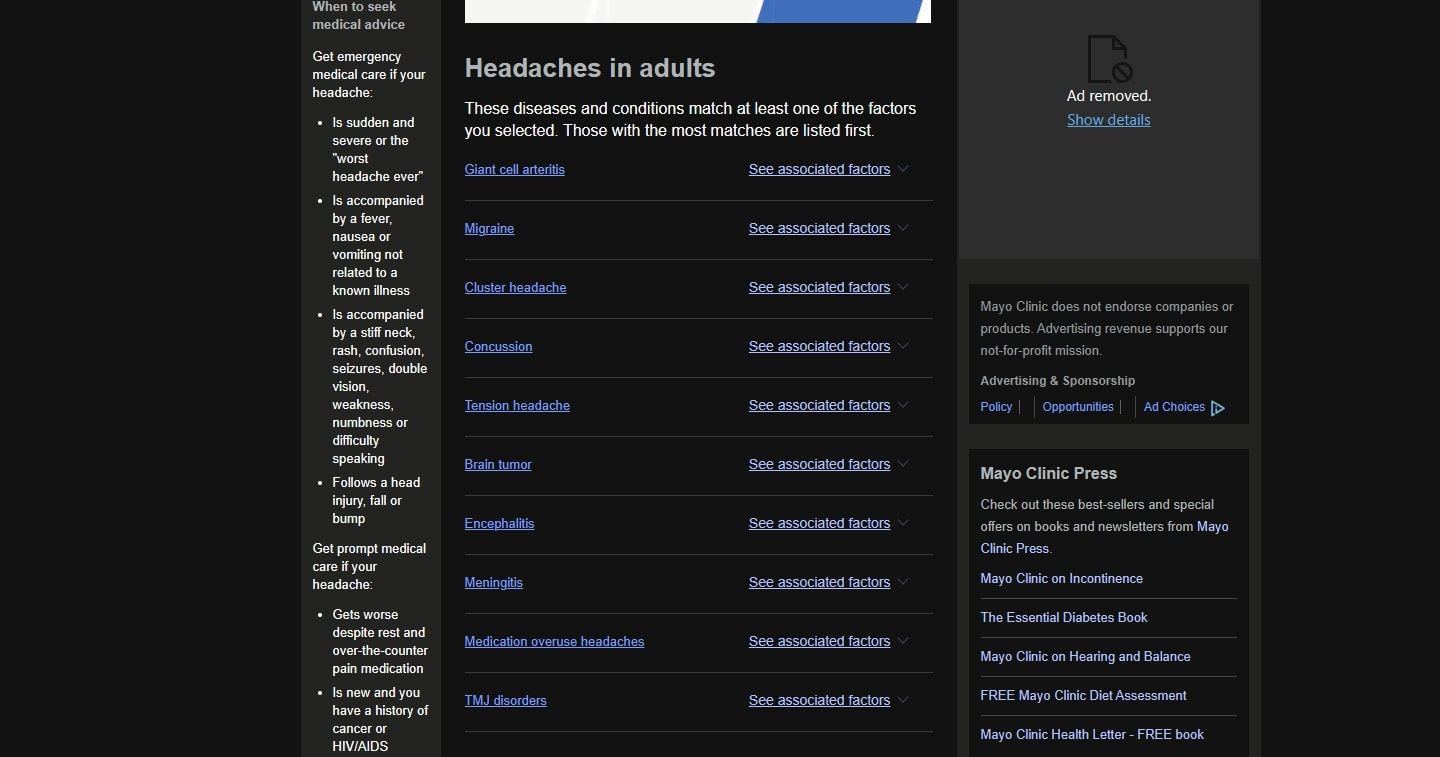Start the FREE Mayo Clinic Diet Assessment

tap(1083, 695)
